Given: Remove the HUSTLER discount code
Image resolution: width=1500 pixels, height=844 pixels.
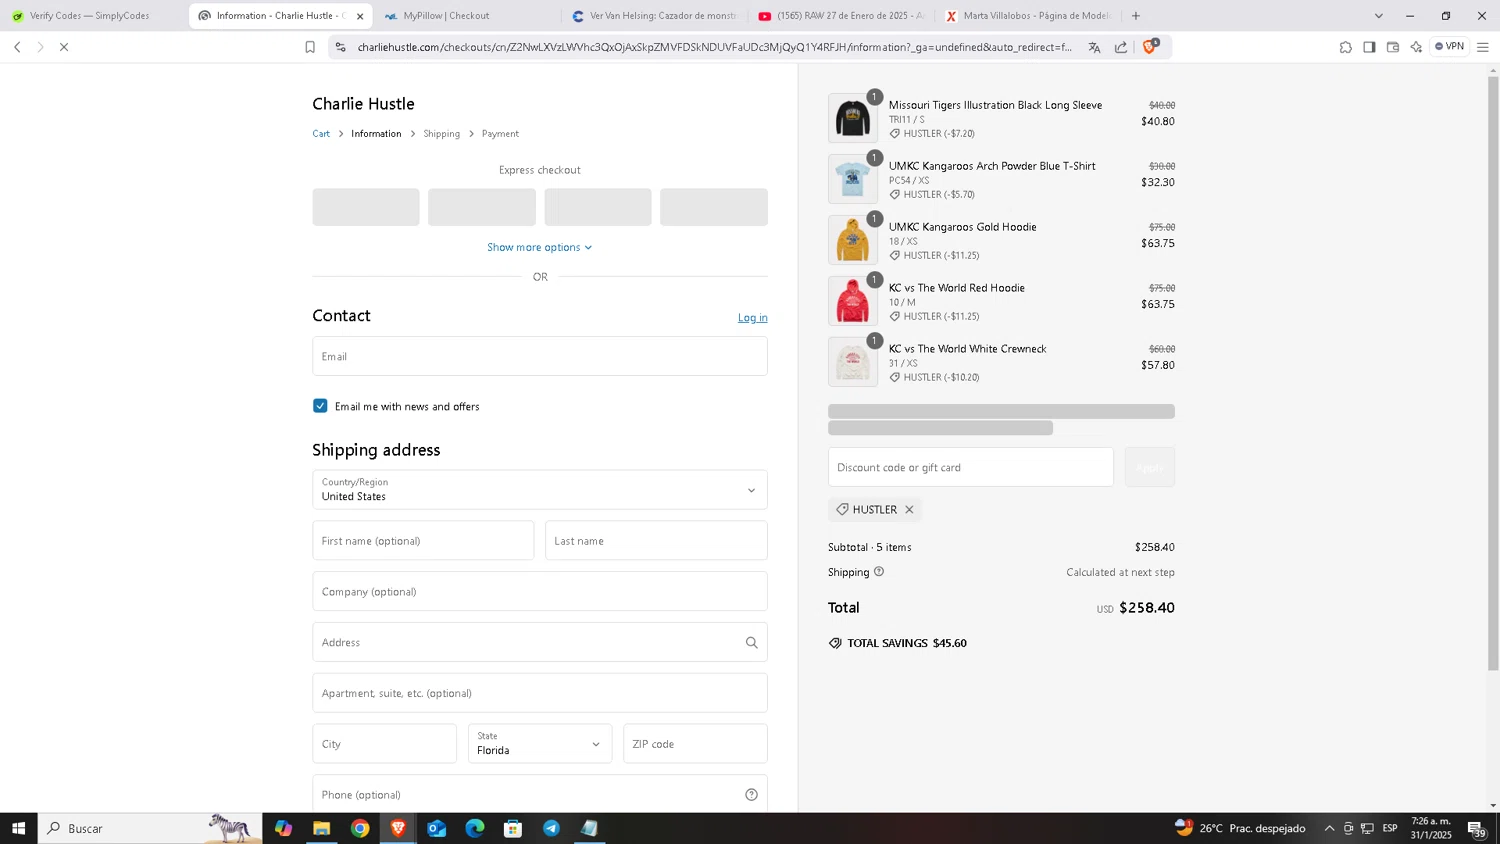Looking at the screenshot, I should pyautogui.click(x=909, y=509).
